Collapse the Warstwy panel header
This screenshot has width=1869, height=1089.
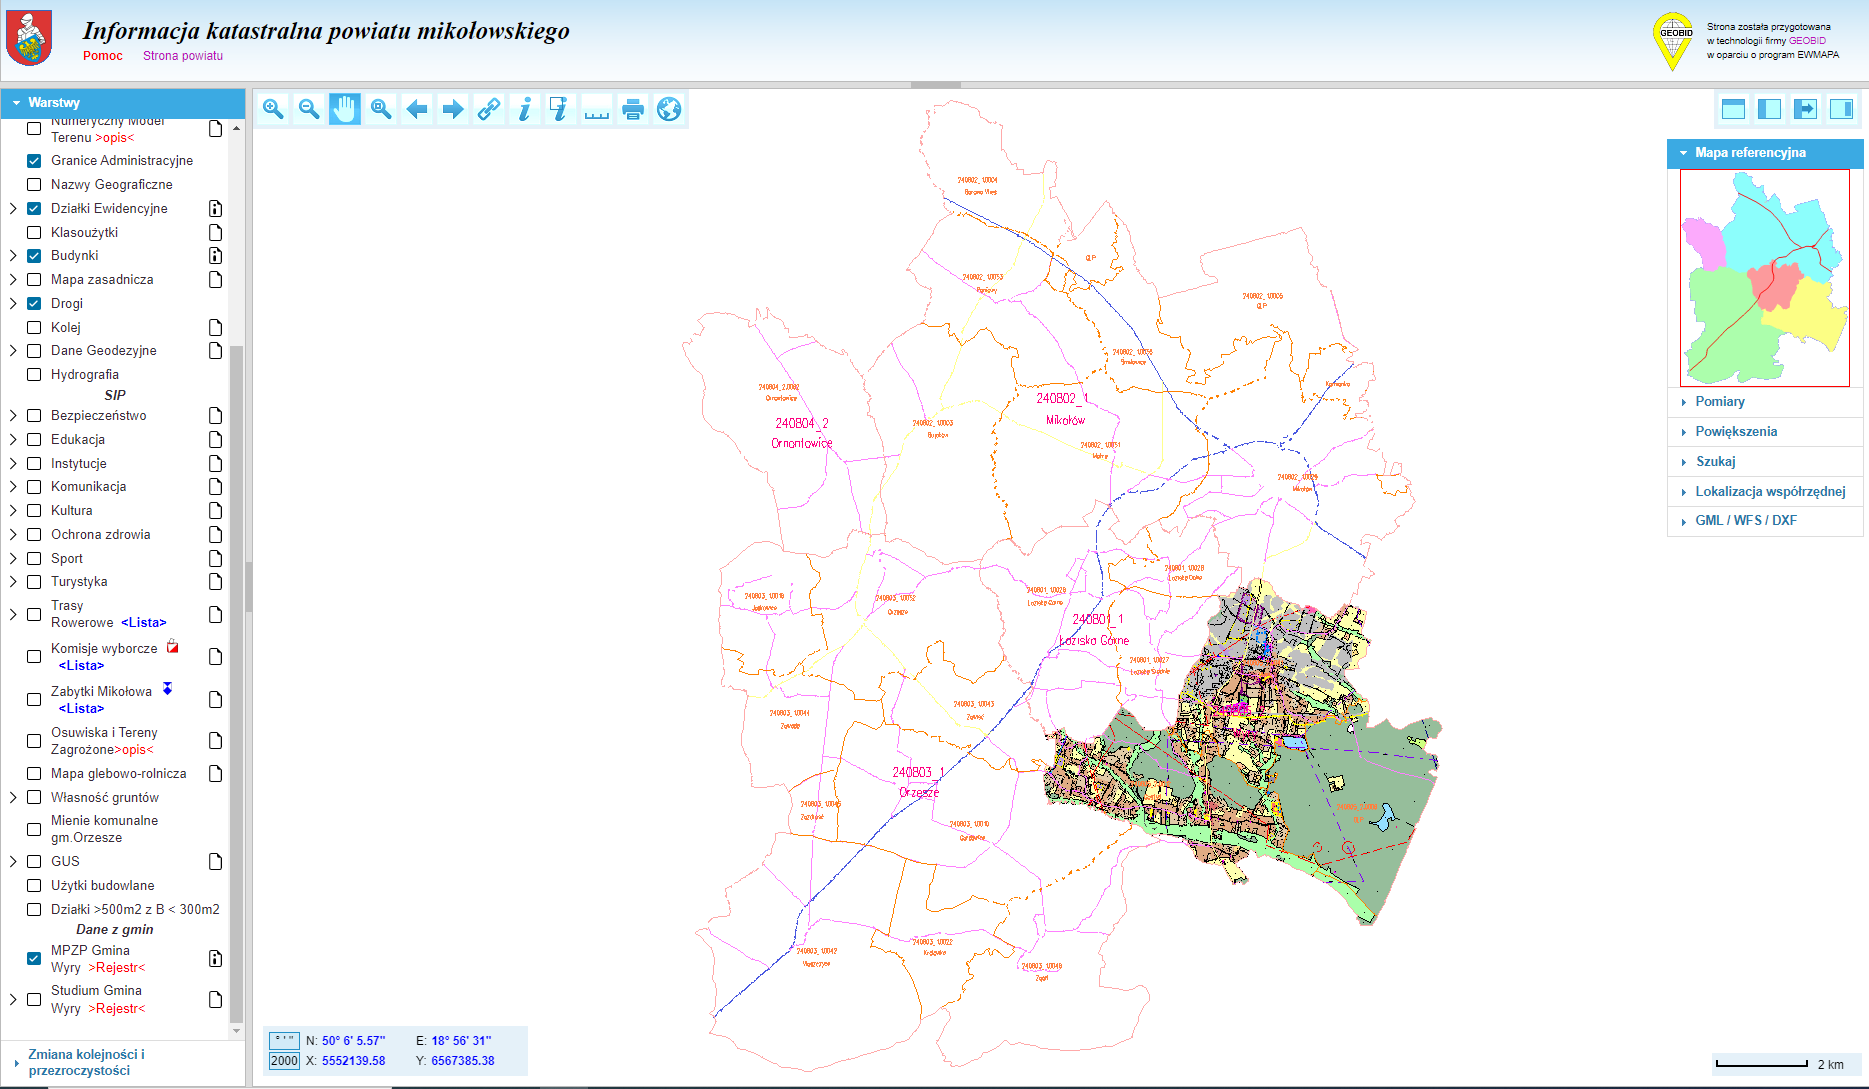[x=53, y=103]
